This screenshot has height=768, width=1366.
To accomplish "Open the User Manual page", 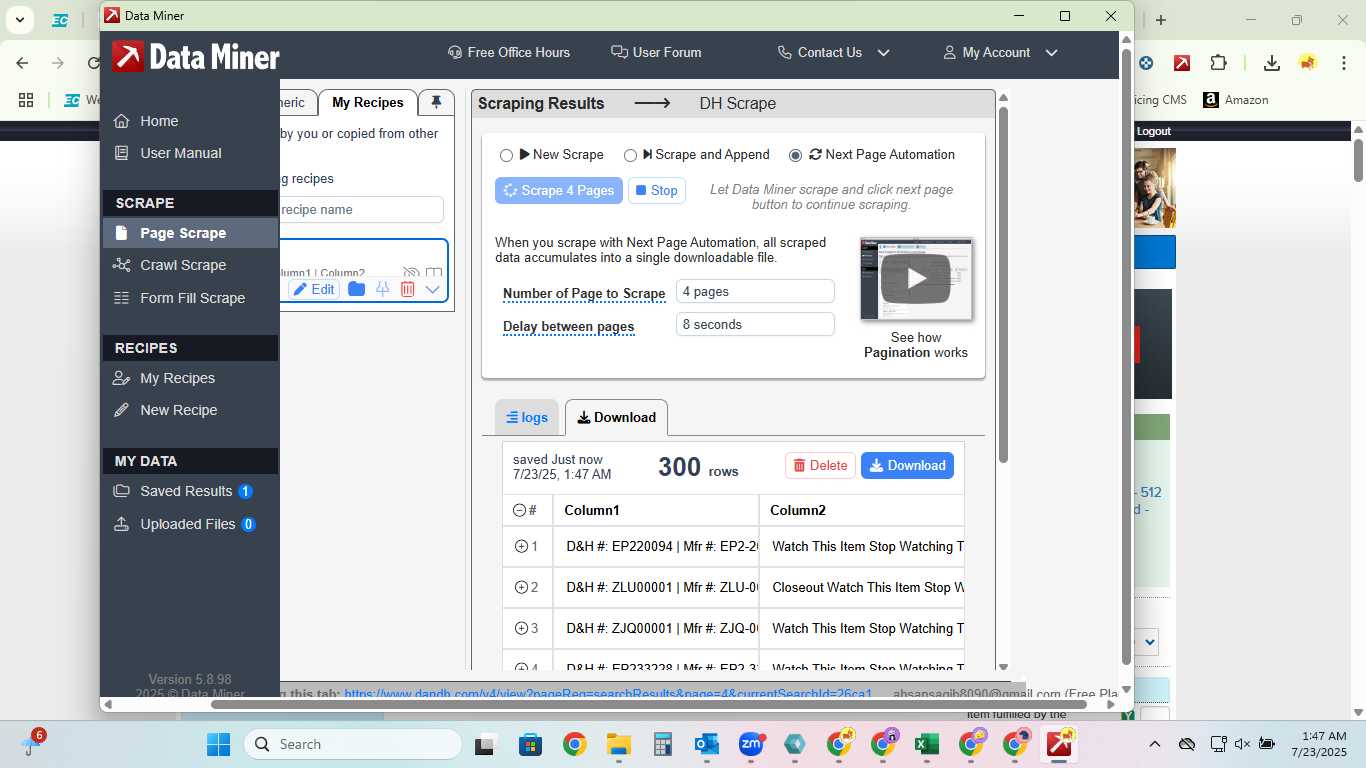I will click(x=181, y=153).
